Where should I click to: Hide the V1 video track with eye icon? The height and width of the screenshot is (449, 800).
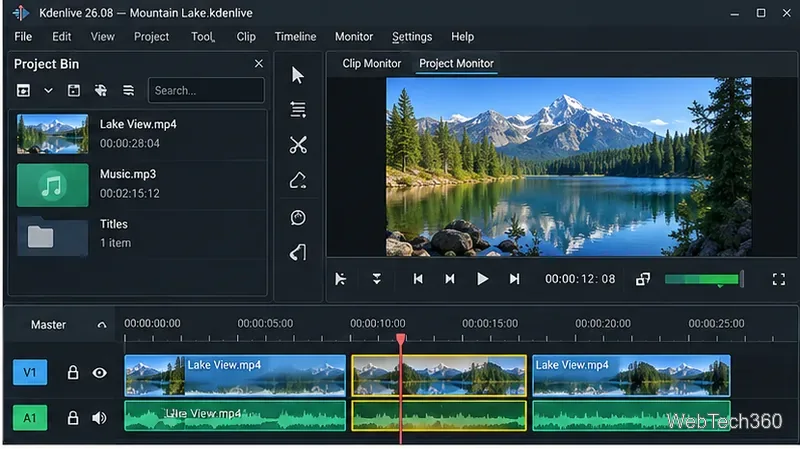click(99, 373)
